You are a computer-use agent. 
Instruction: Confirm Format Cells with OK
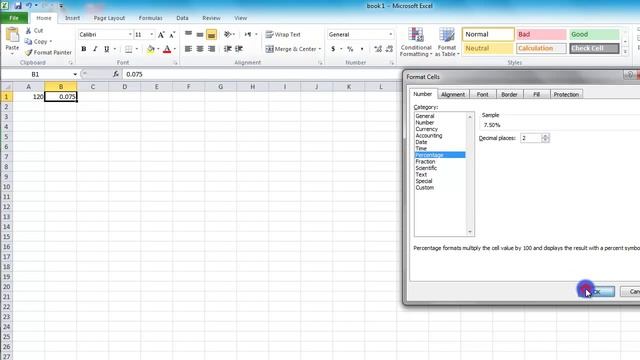(x=596, y=291)
